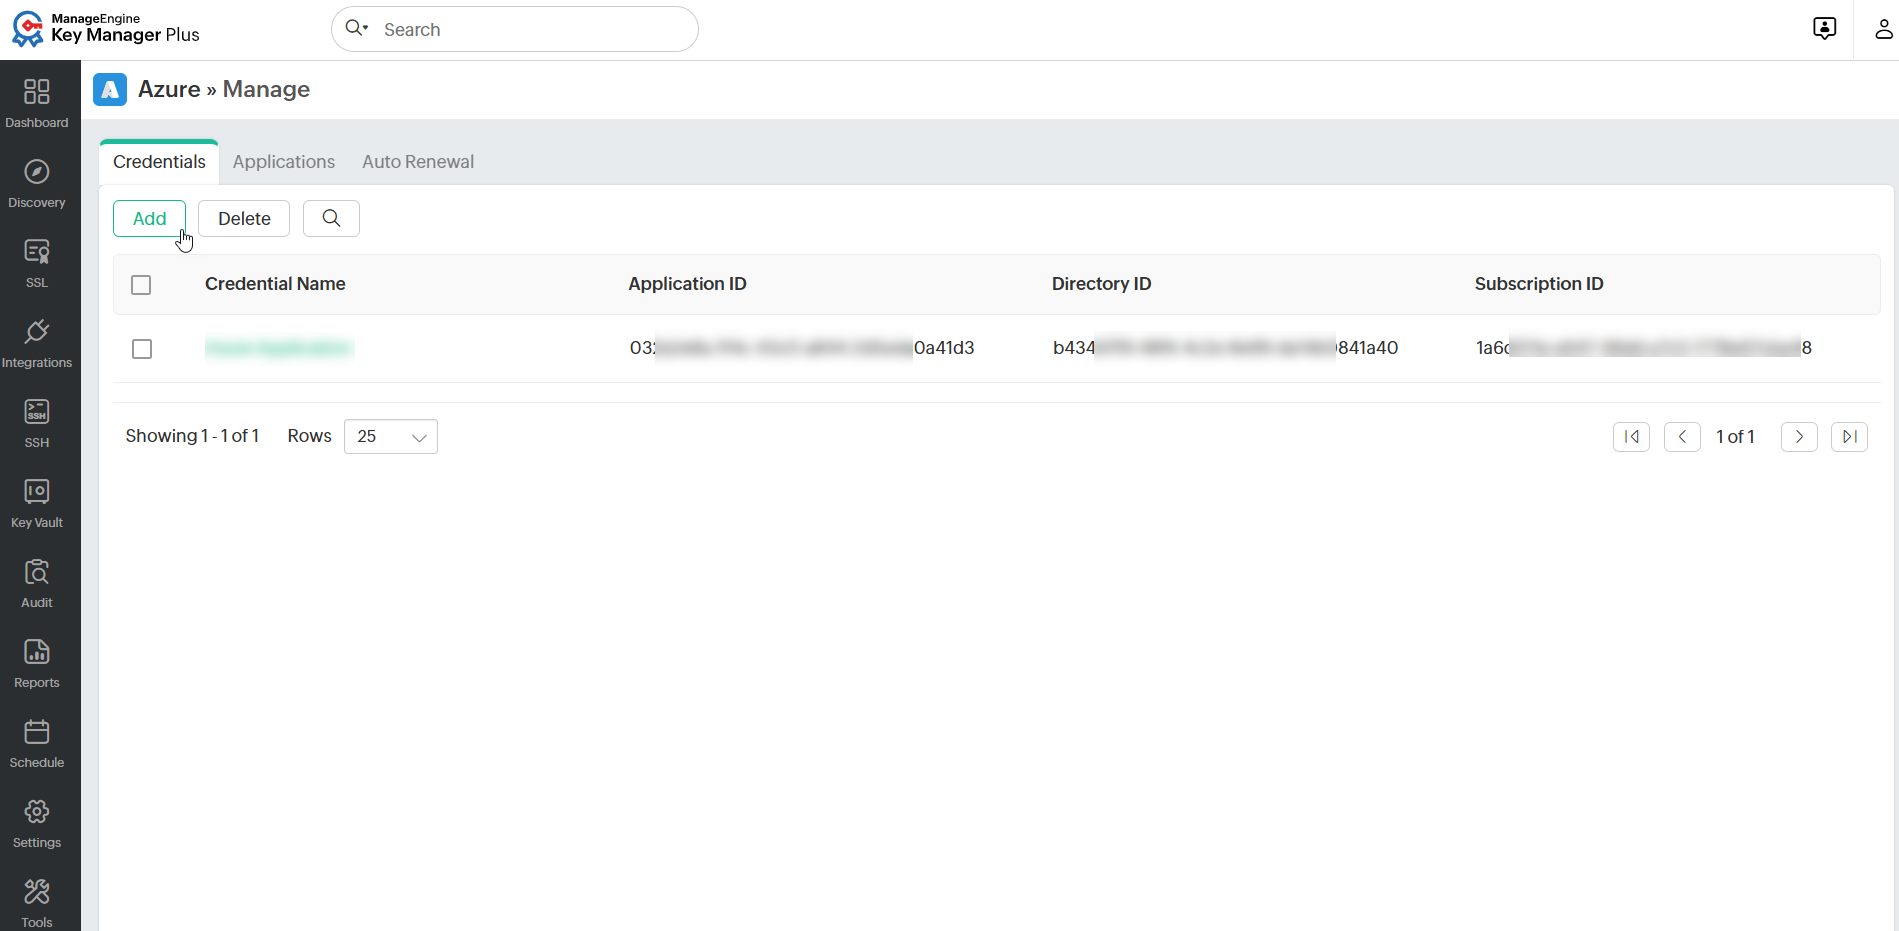Viewport: 1899px width, 931px height.
Task: Open the blurred credential name link
Action: coord(279,348)
